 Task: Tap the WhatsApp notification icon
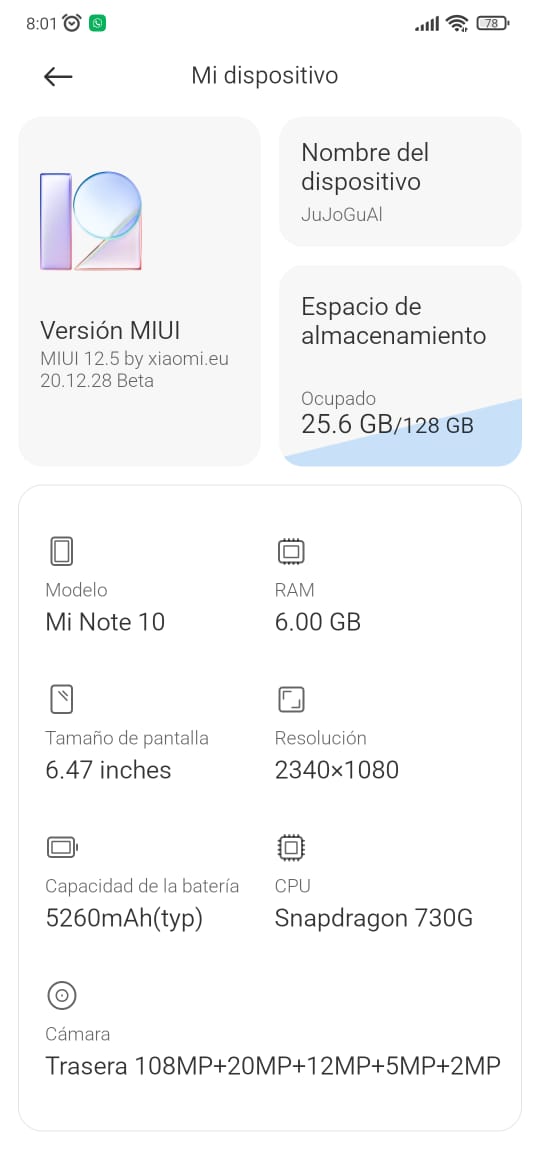tap(97, 24)
